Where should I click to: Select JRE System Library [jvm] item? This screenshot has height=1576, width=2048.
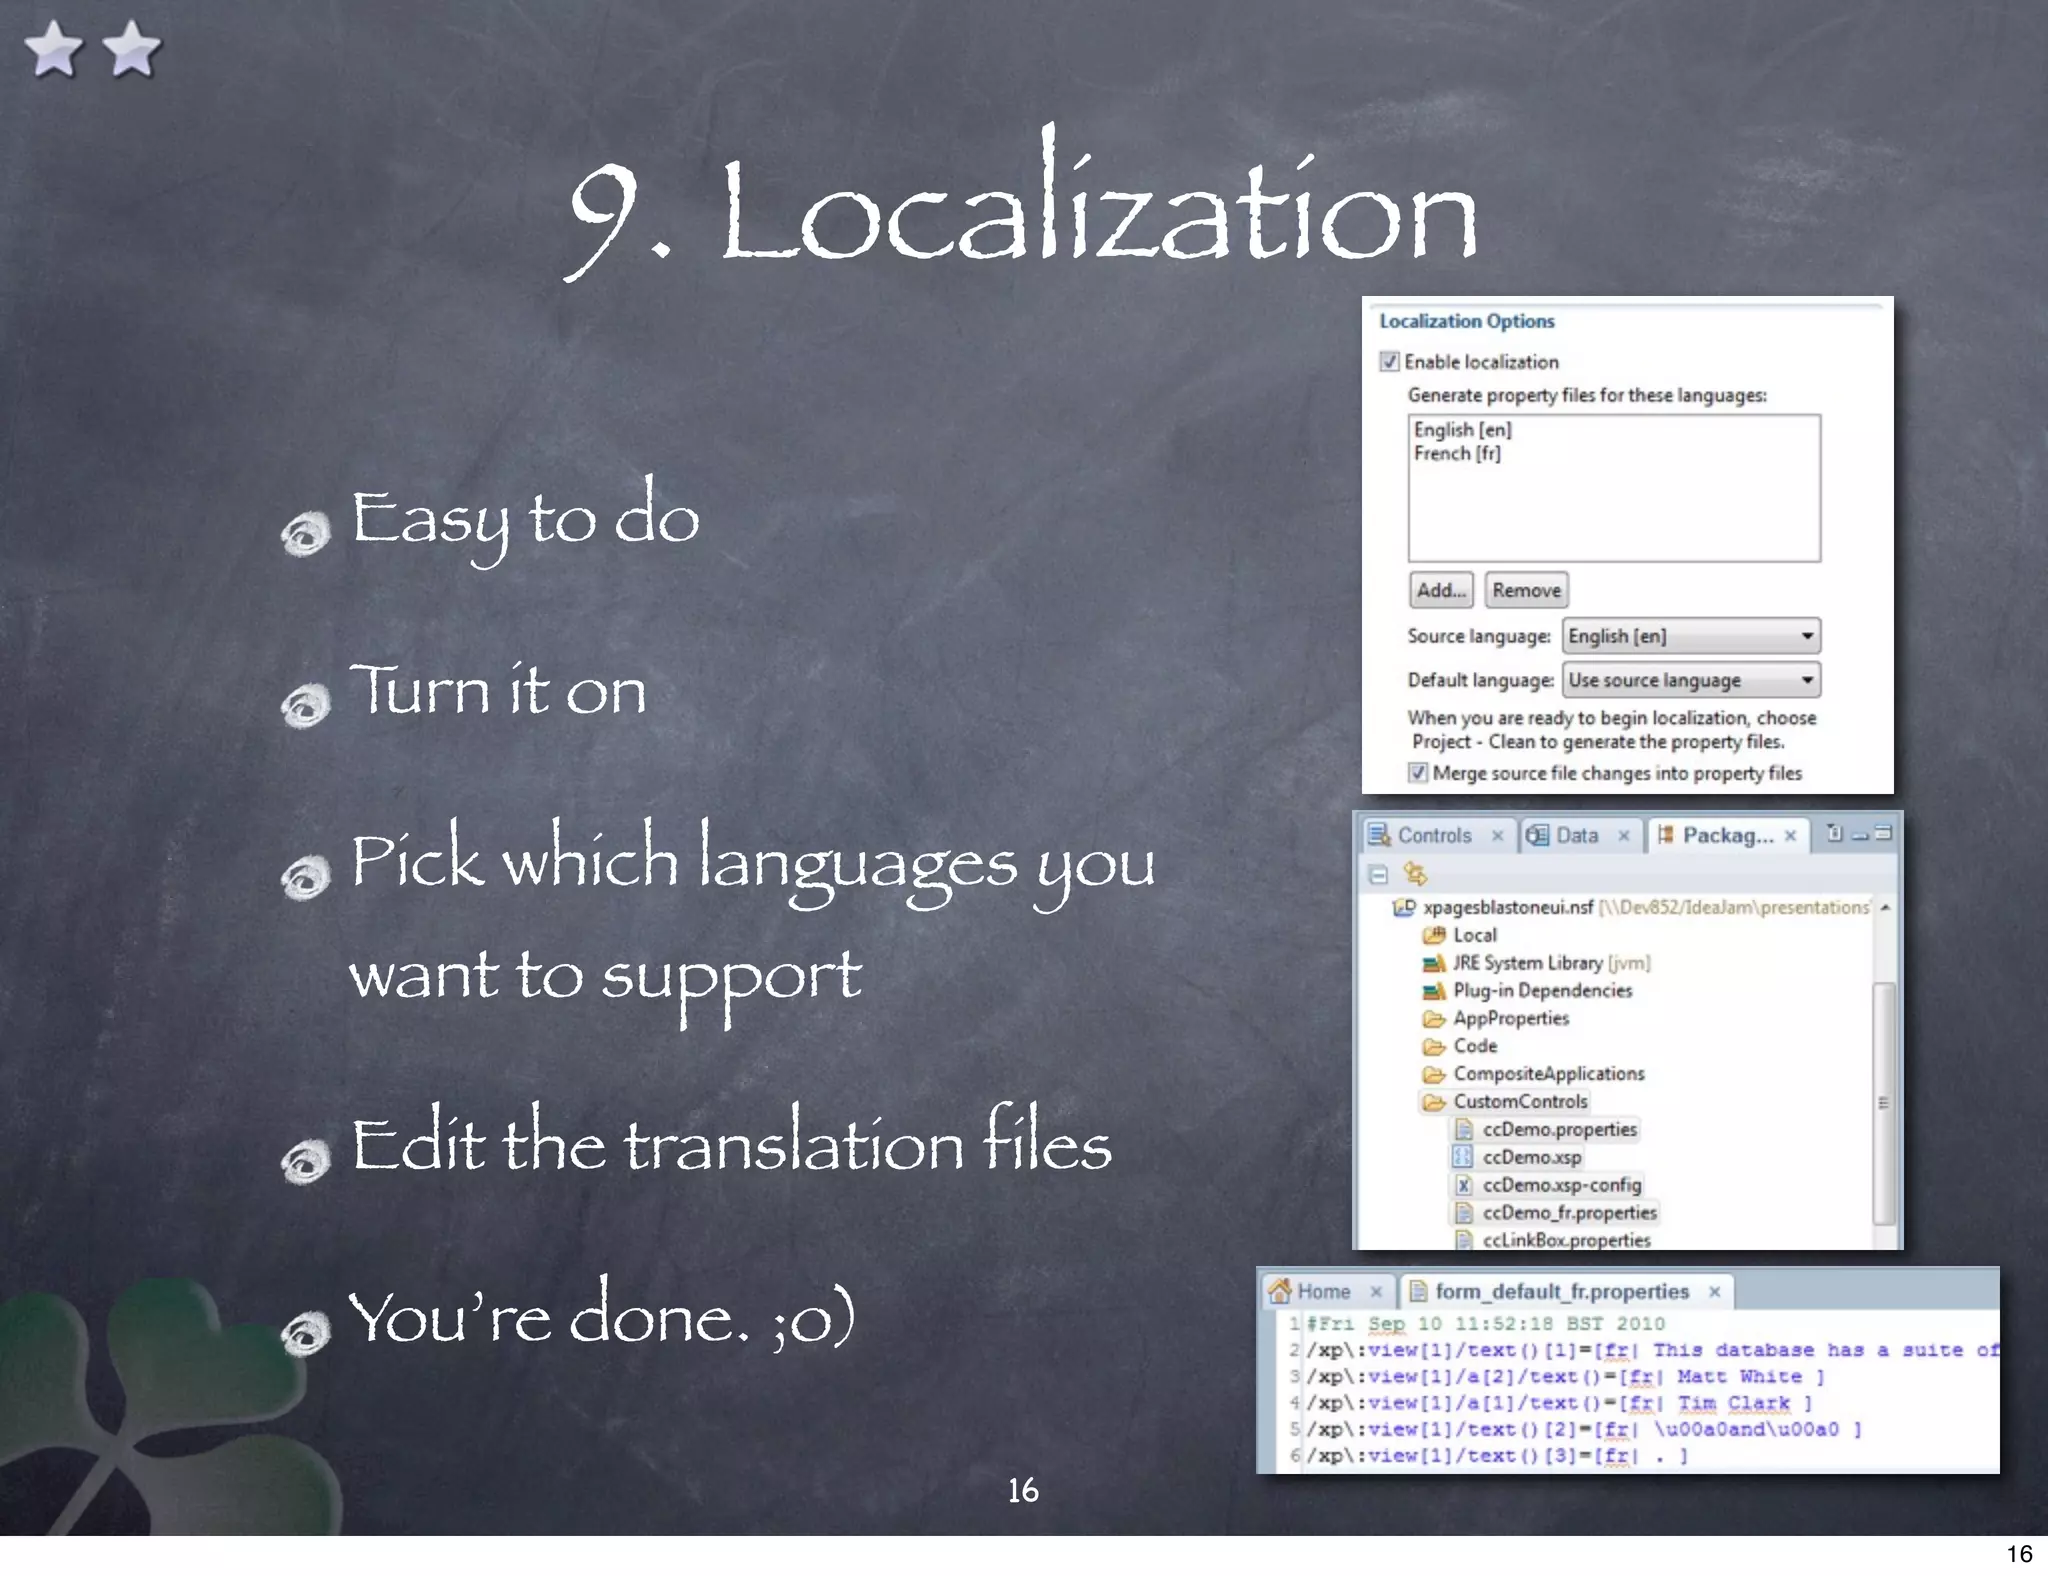pos(1552,963)
